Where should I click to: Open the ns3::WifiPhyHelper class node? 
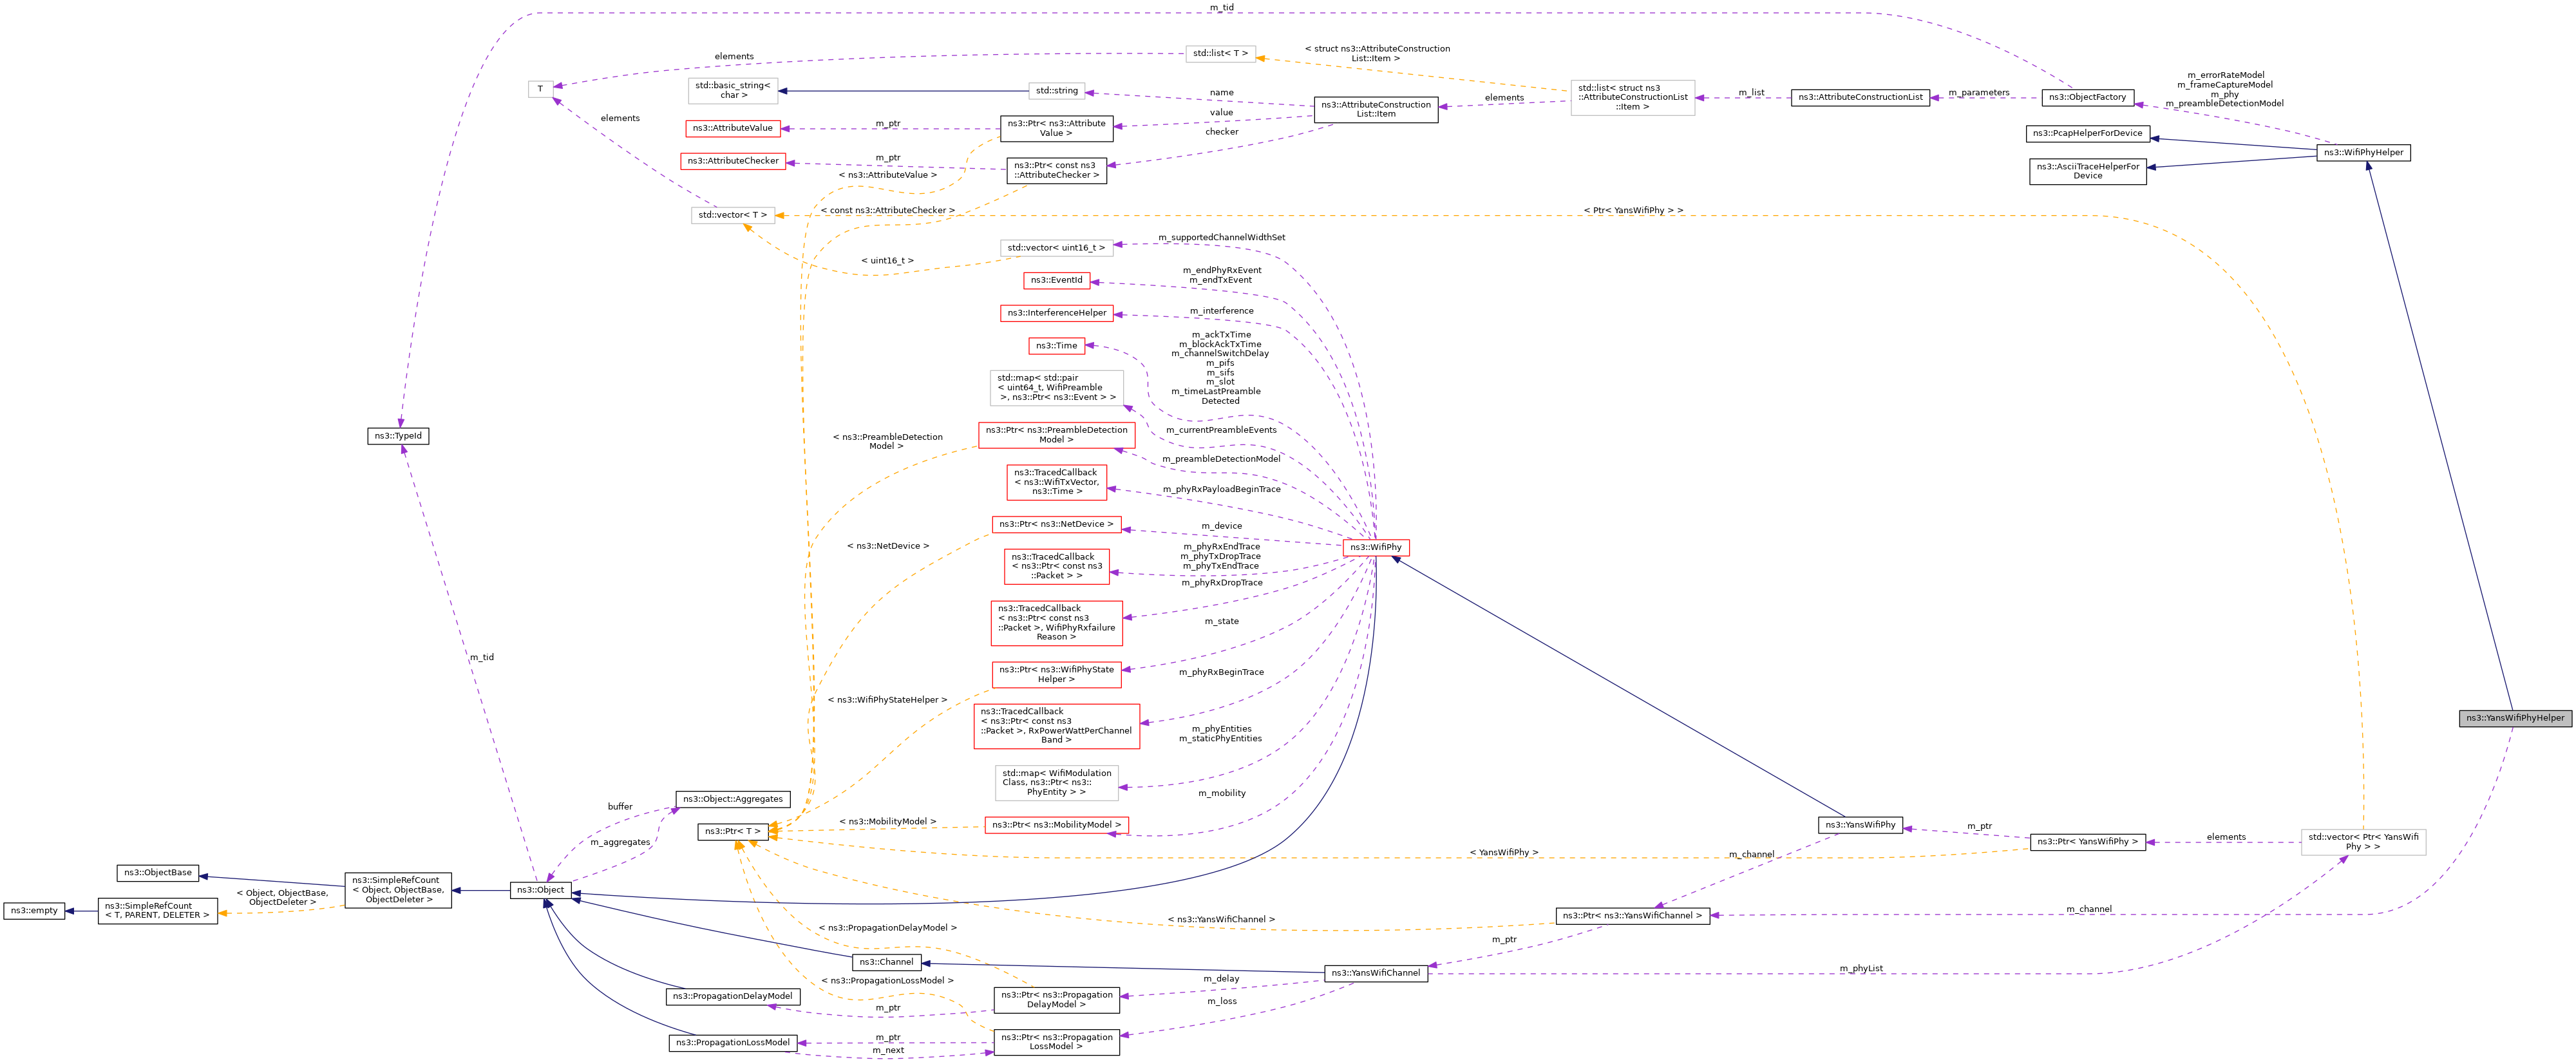2363,153
